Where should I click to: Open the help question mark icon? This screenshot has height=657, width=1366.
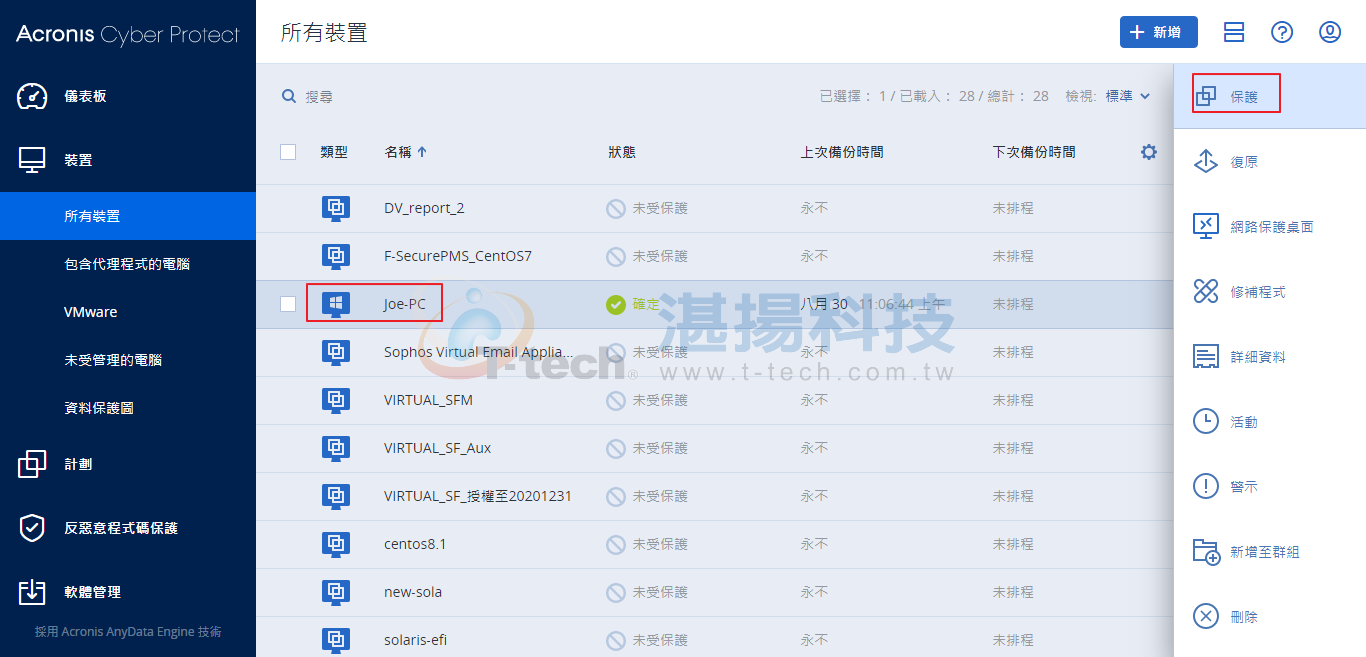tap(1282, 32)
